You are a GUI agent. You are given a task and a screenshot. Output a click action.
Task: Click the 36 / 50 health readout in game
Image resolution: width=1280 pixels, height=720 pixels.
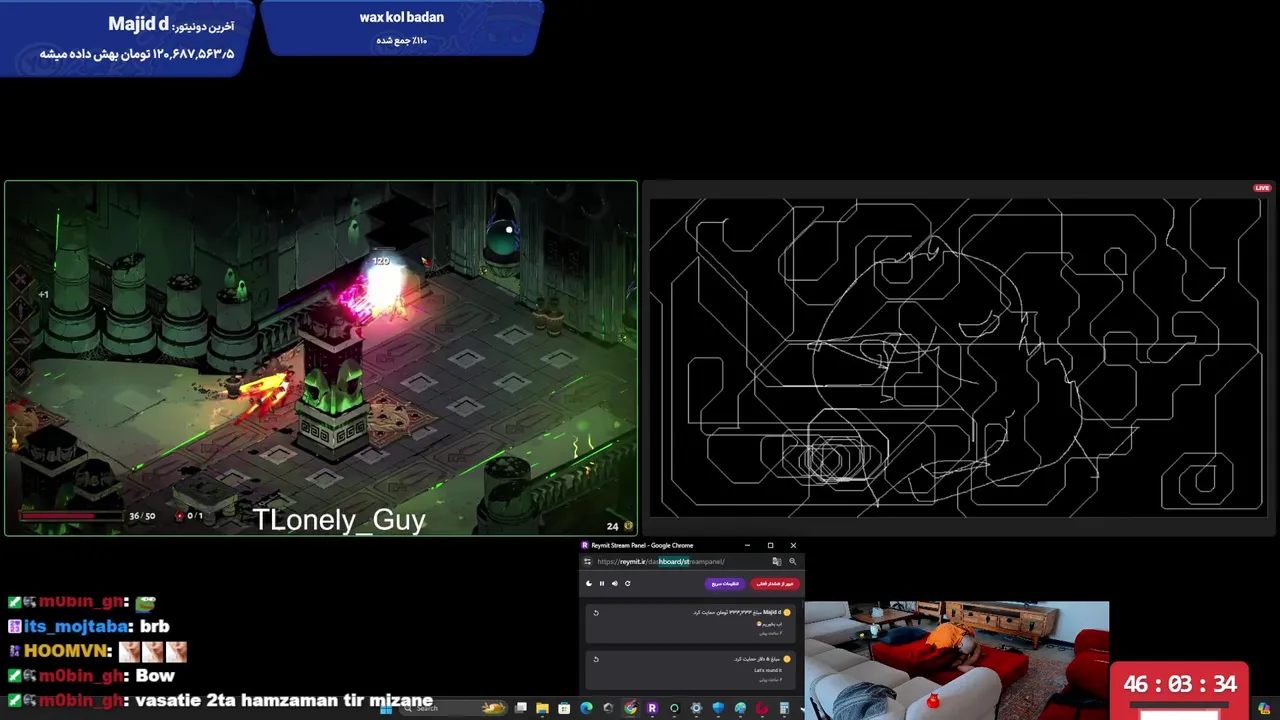point(142,516)
